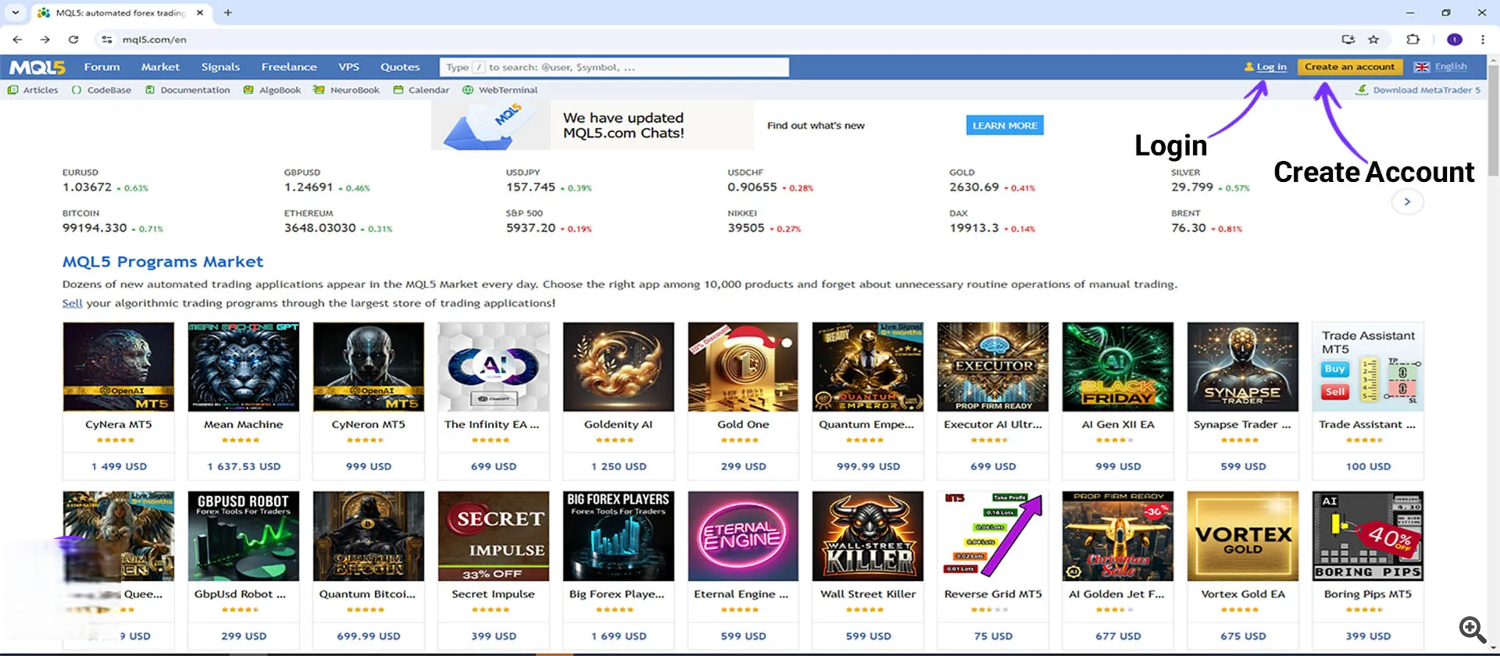The height and width of the screenshot is (656, 1500).
Task: Open Synapse Trader product thumbnail
Action: coord(1243,367)
